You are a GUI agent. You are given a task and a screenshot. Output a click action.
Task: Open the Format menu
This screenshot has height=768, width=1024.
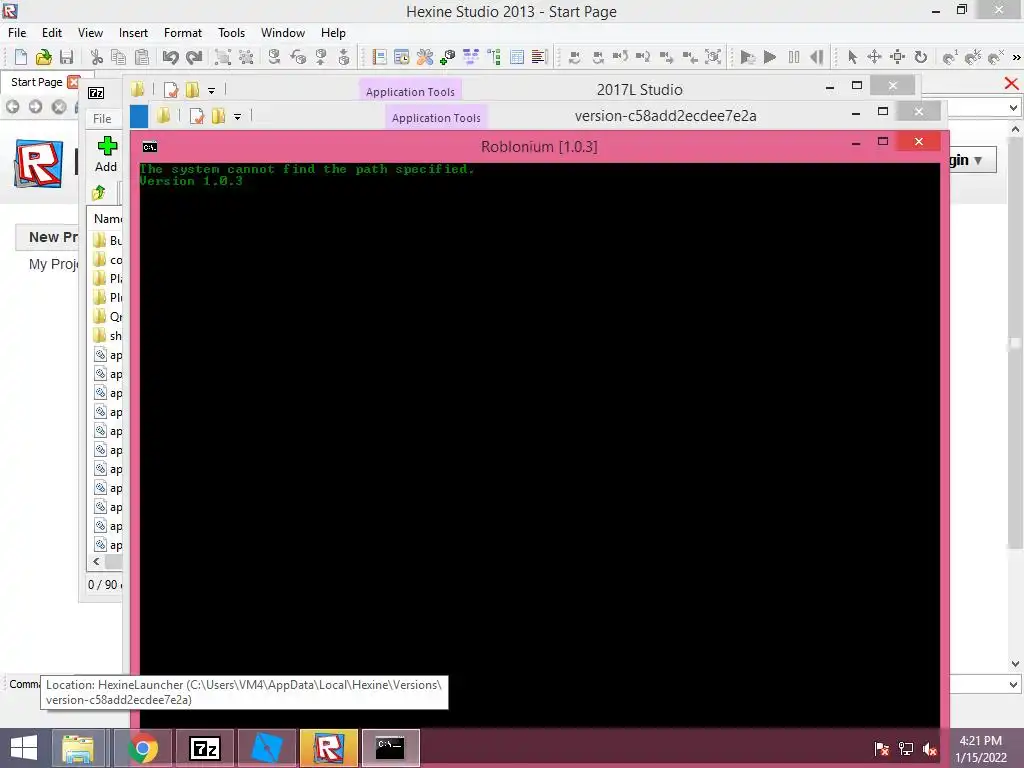click(183, 33)
